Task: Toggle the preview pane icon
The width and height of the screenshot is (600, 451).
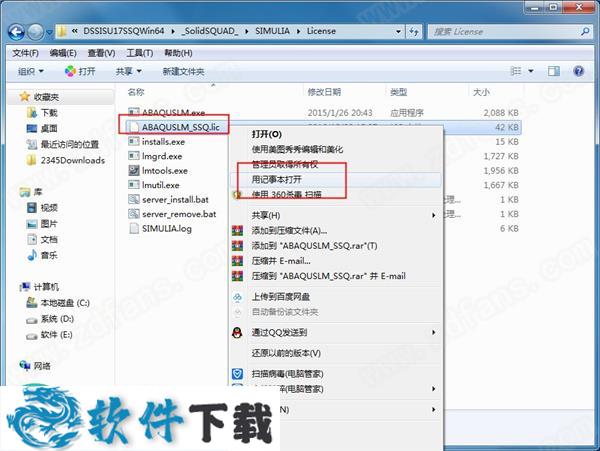Action: (553, 71)
